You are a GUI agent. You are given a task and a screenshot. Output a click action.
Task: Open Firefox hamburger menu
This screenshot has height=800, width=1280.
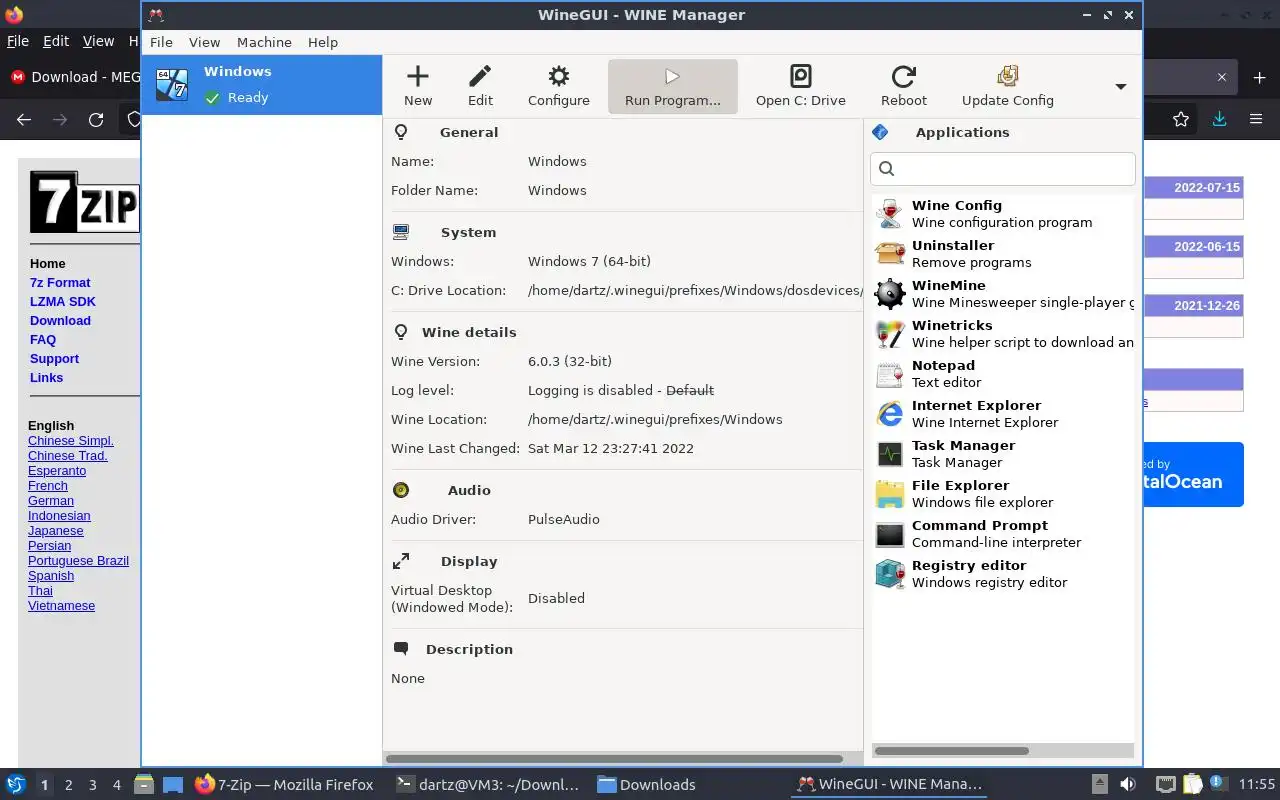click(x=1256, y=119)
